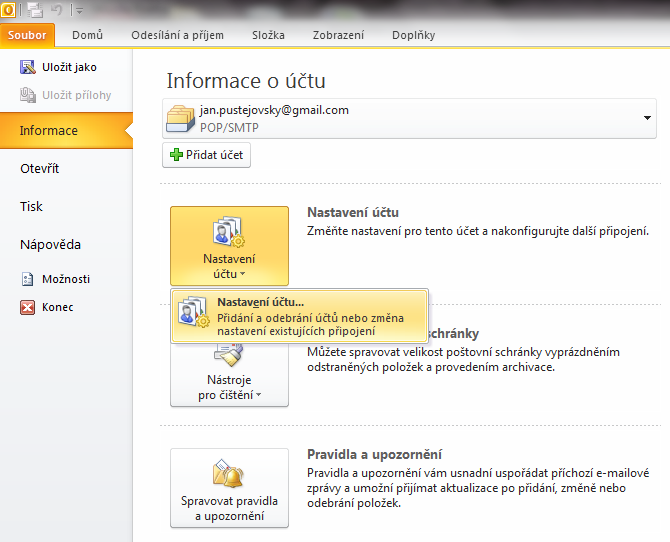Choose Nastavení účtu... from the dropdown menu
The image size is (670, 542).
pos(300,316)
